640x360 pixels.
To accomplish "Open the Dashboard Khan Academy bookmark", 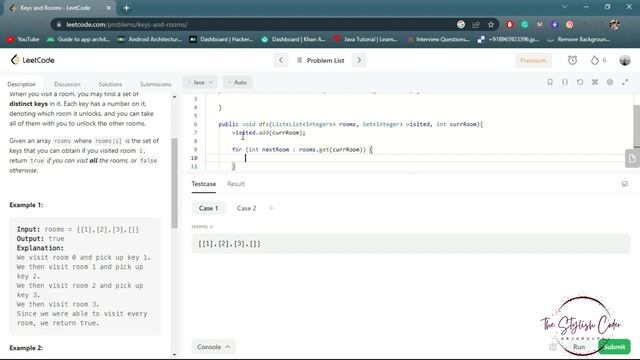I will [x=293, y=39].
